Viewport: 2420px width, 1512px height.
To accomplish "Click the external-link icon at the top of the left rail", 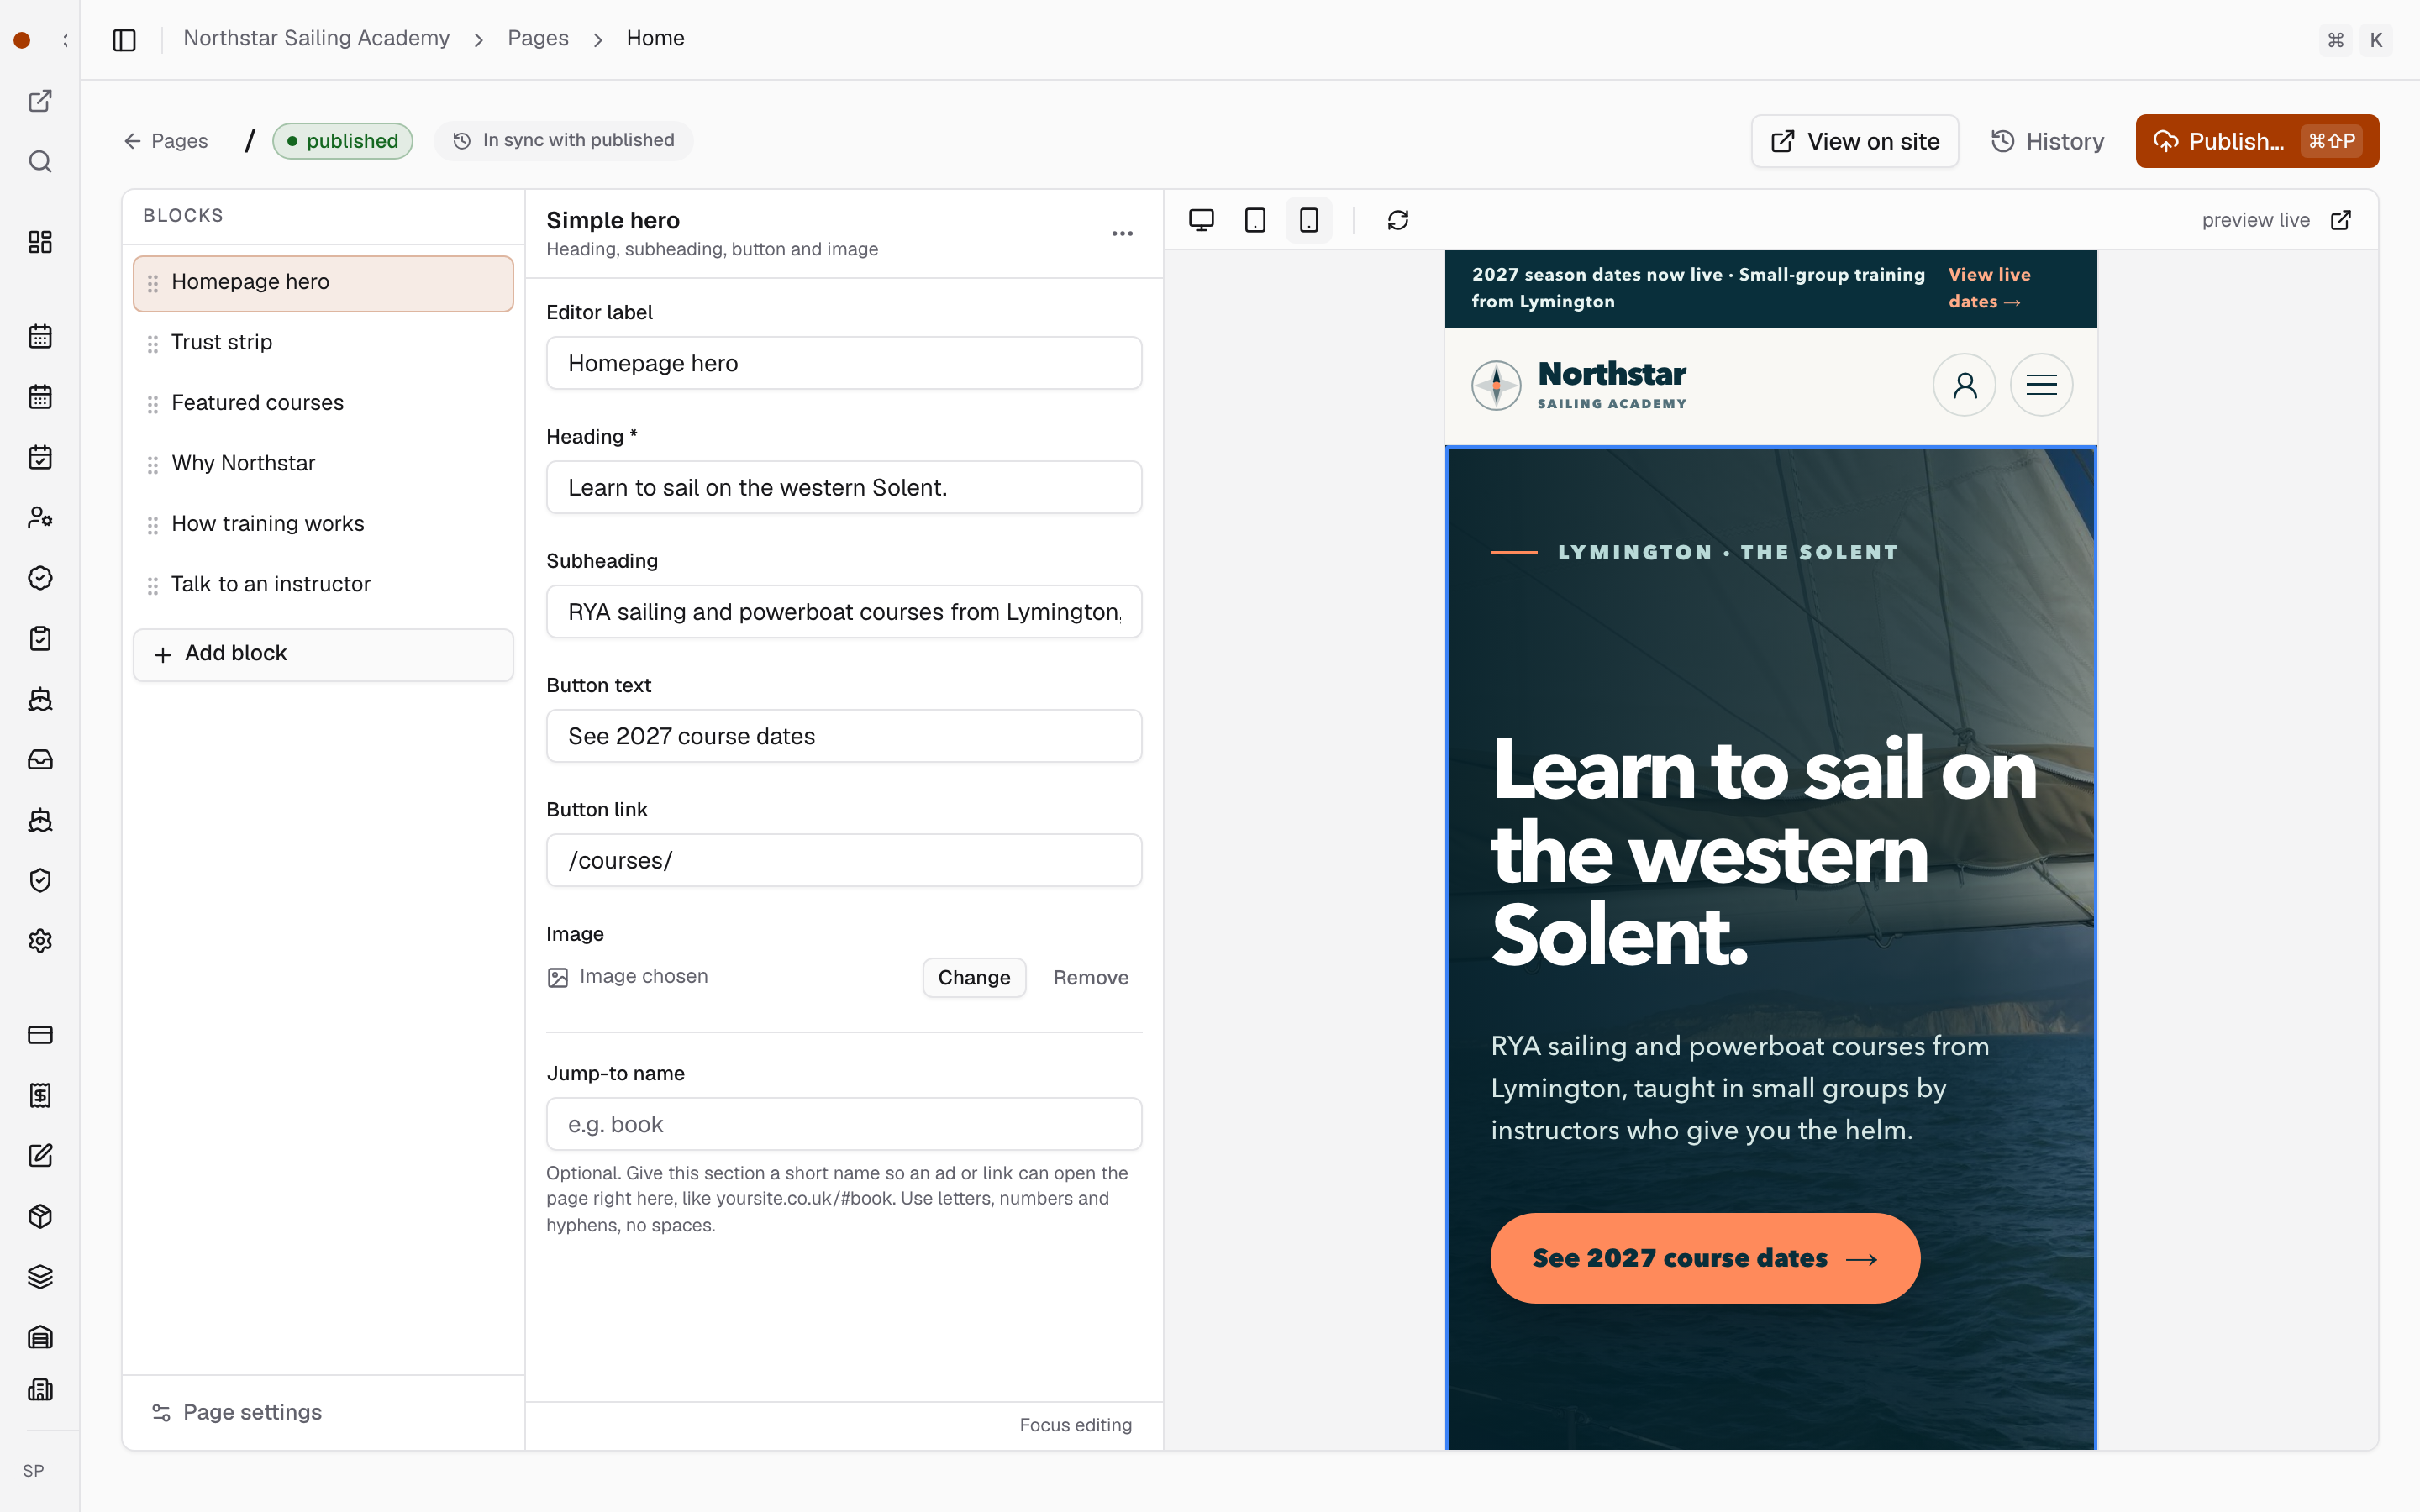I will pos(40,101).
